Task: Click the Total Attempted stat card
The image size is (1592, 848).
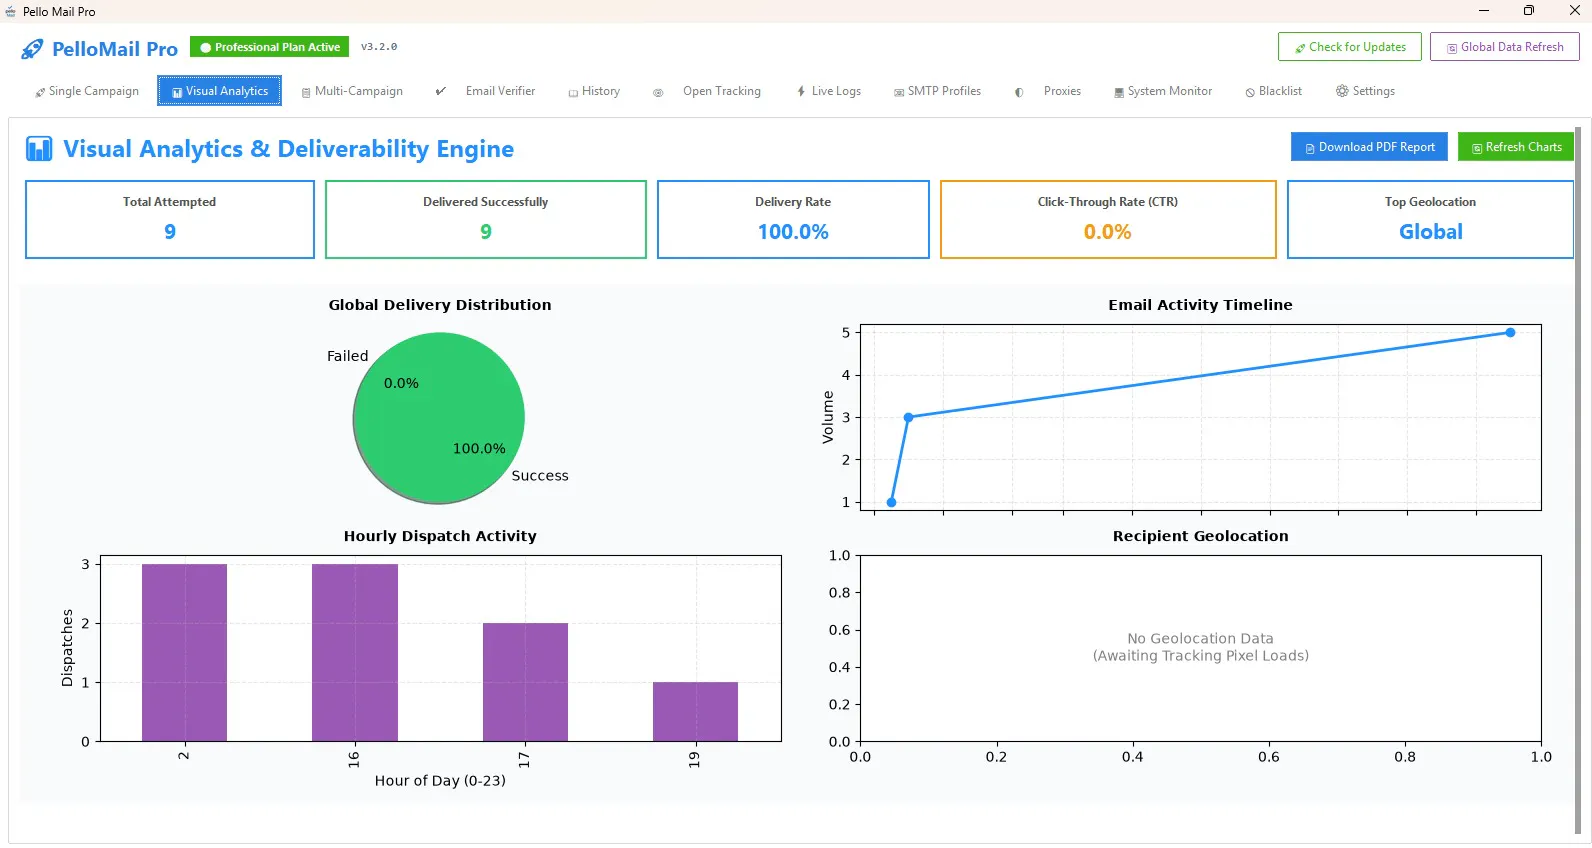Action: [170, 220]
